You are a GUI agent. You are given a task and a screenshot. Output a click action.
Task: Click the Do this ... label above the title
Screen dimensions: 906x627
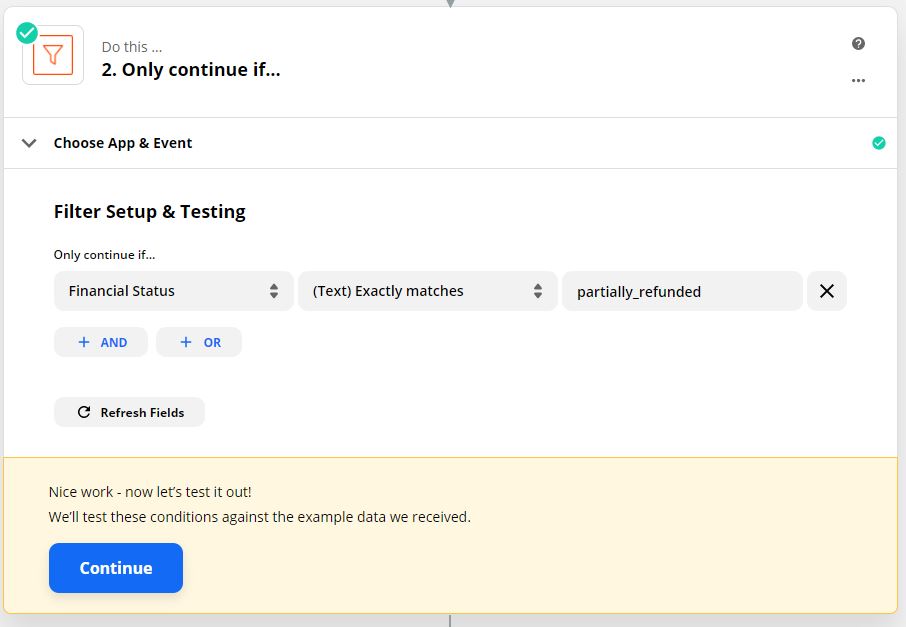tap(132, 47)
